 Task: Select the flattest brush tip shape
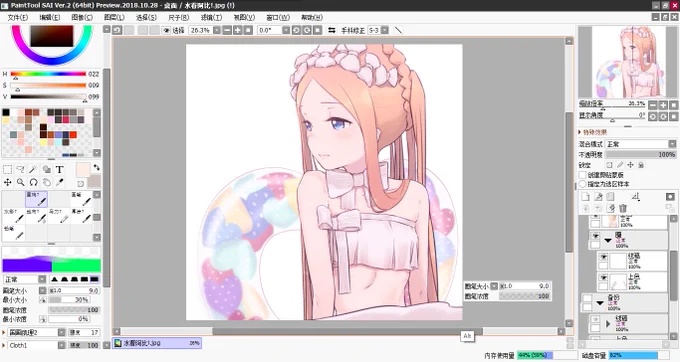94,279
